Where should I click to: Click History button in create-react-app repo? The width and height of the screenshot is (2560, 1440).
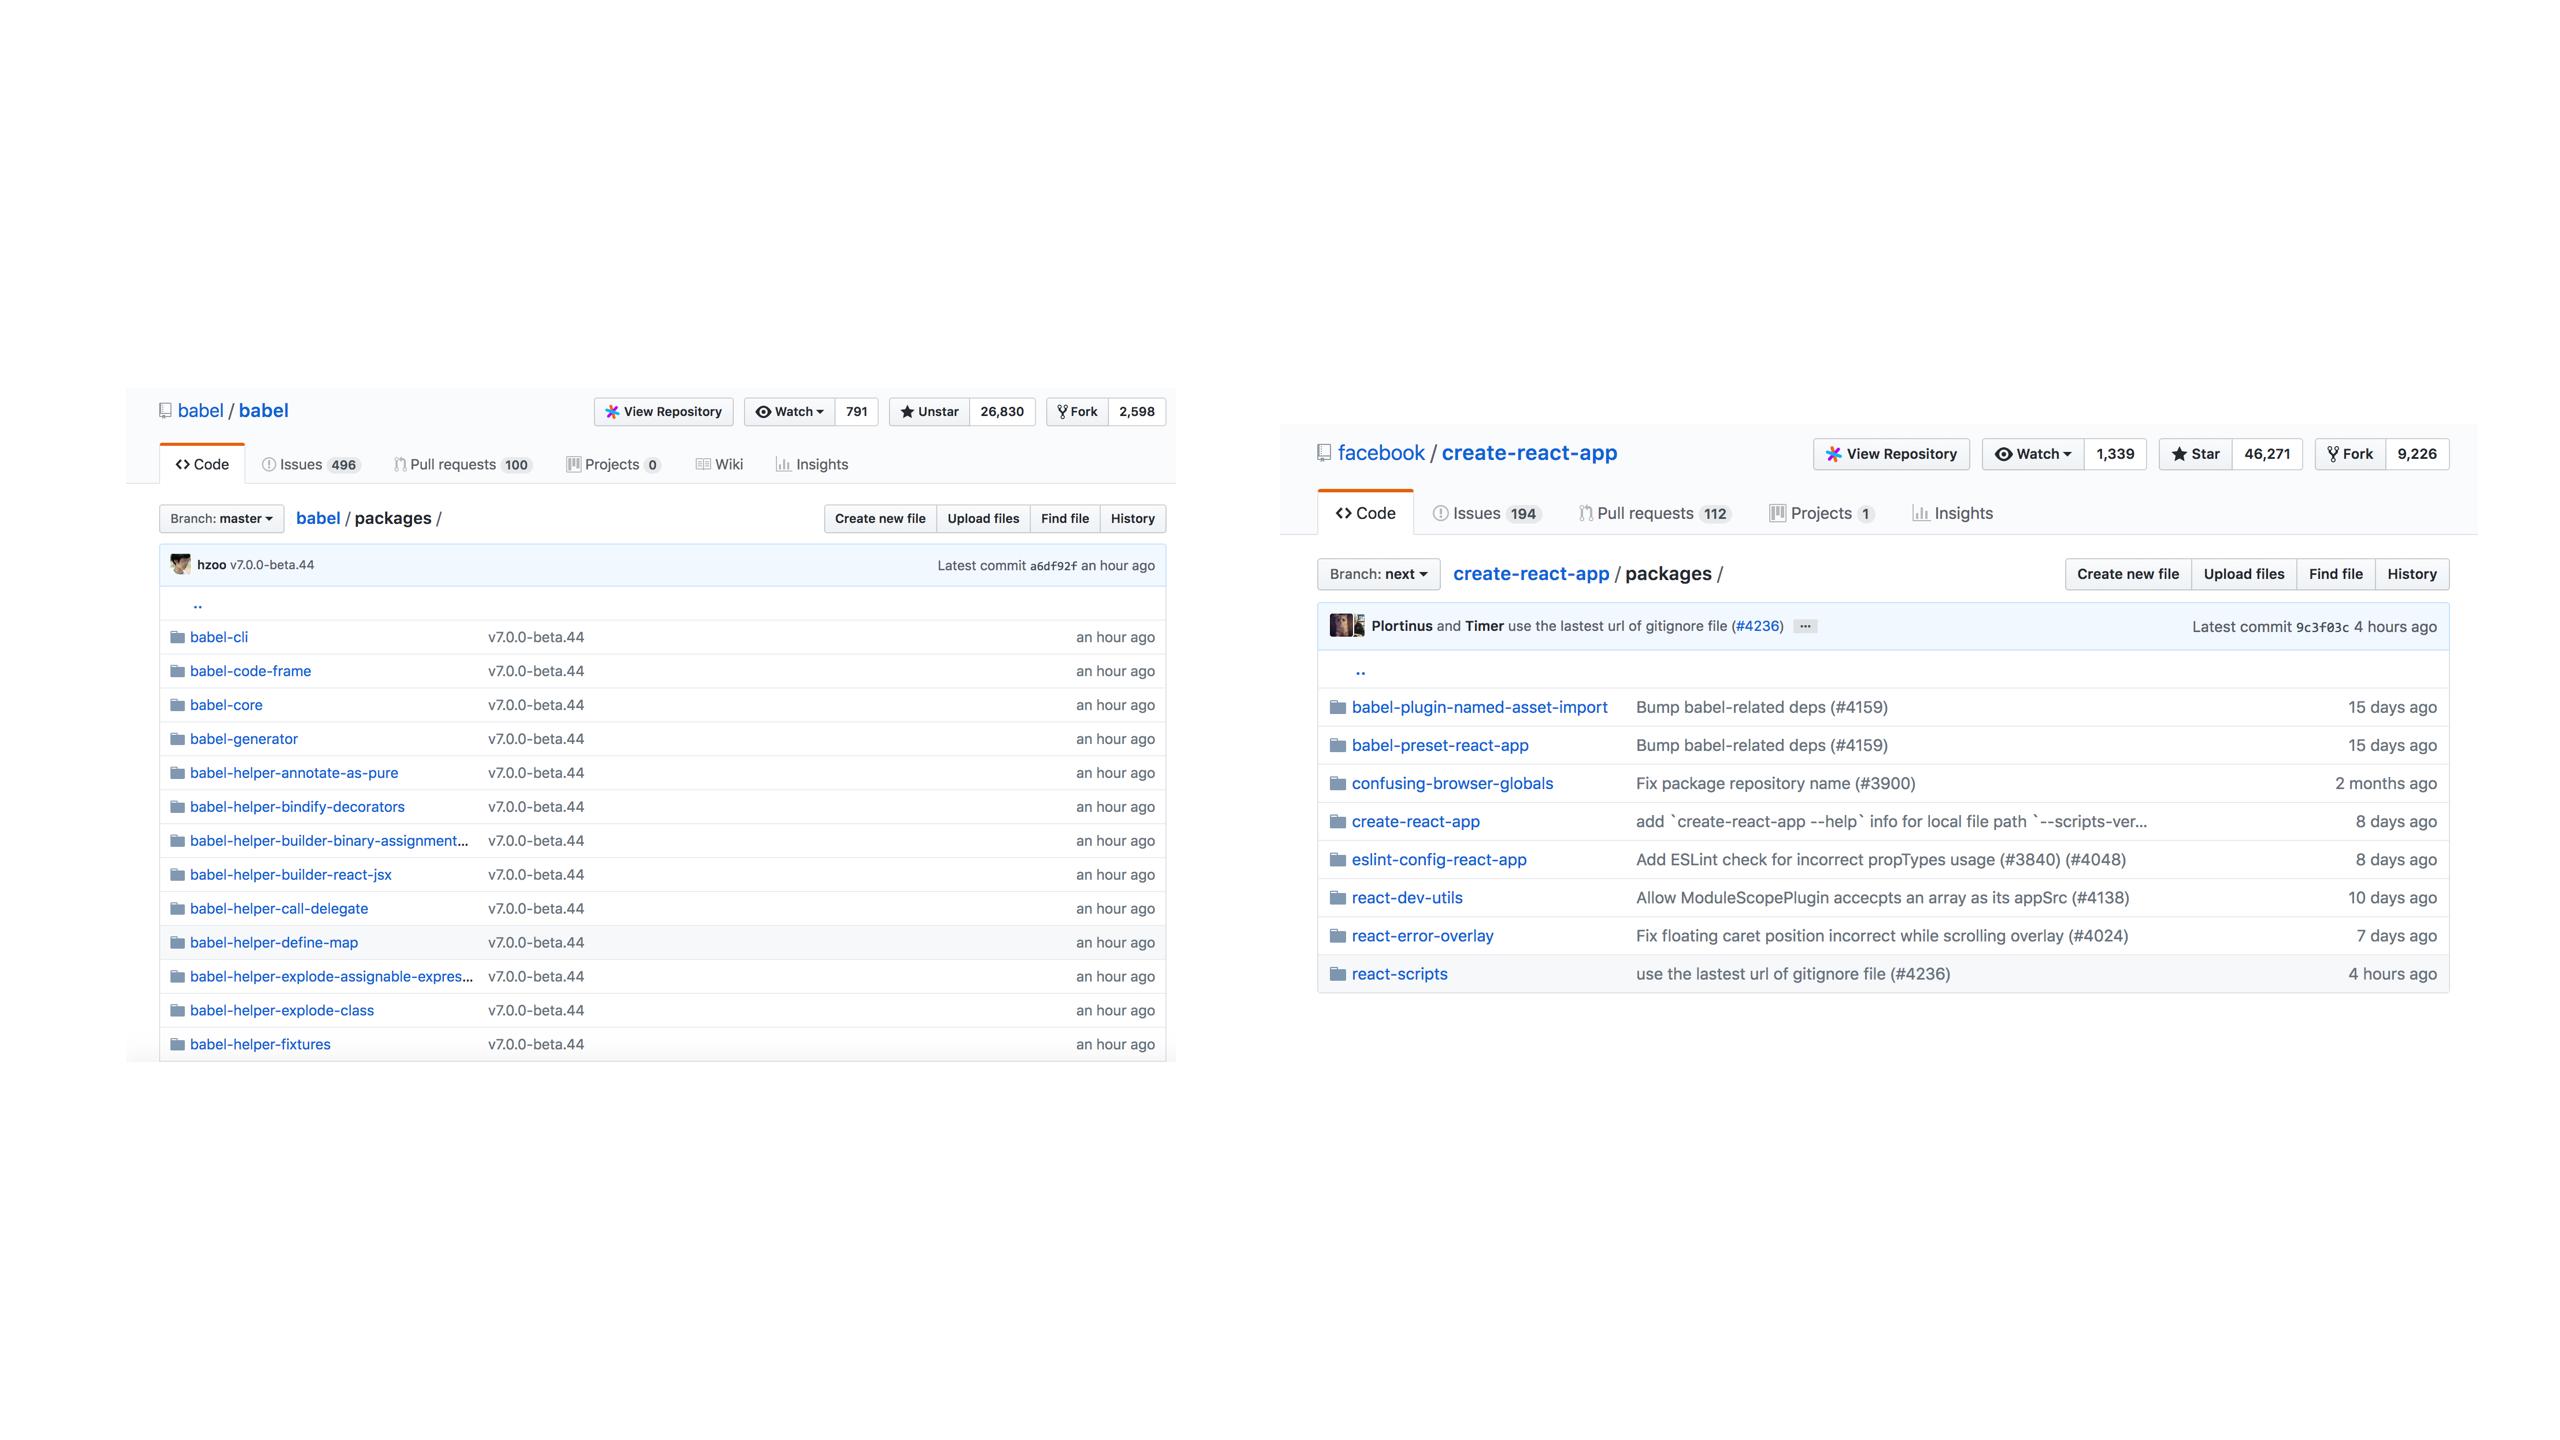2411,574
